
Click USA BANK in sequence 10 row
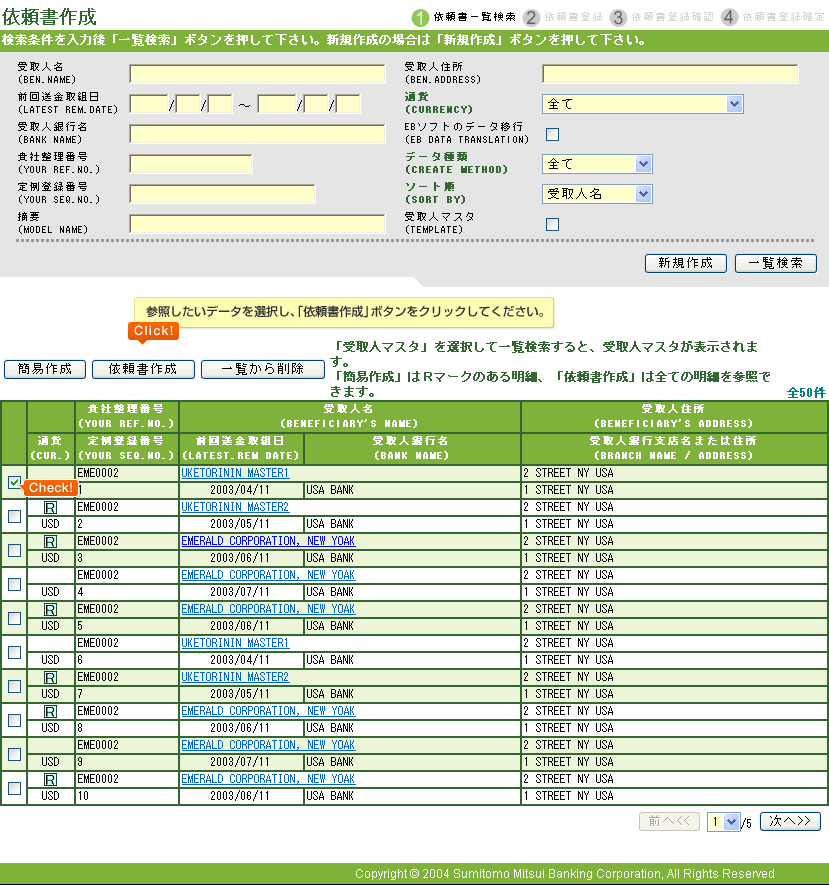click(330, 796)
